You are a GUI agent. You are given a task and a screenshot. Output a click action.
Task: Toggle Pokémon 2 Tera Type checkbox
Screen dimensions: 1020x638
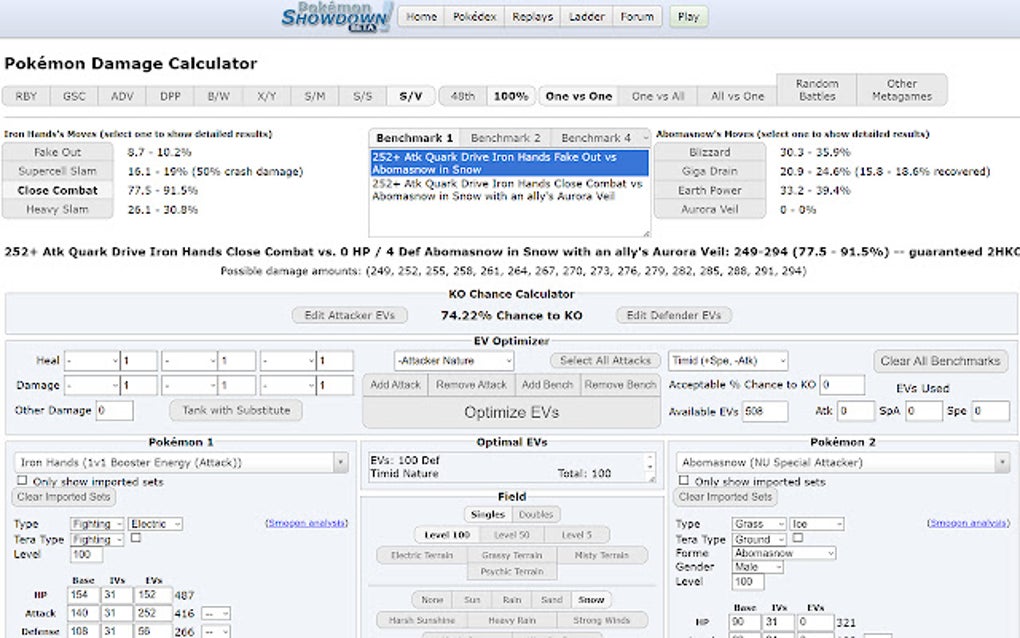[798, 538]
